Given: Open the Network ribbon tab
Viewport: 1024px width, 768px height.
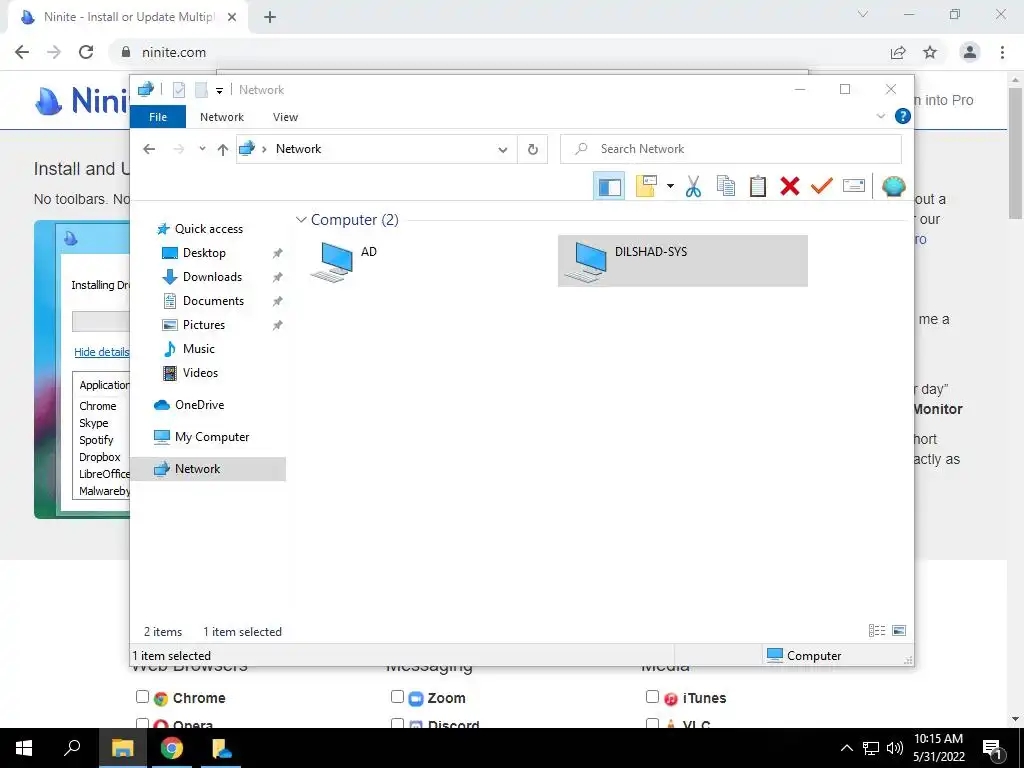Looking at the screenshot, I should (x=222, y=117).
